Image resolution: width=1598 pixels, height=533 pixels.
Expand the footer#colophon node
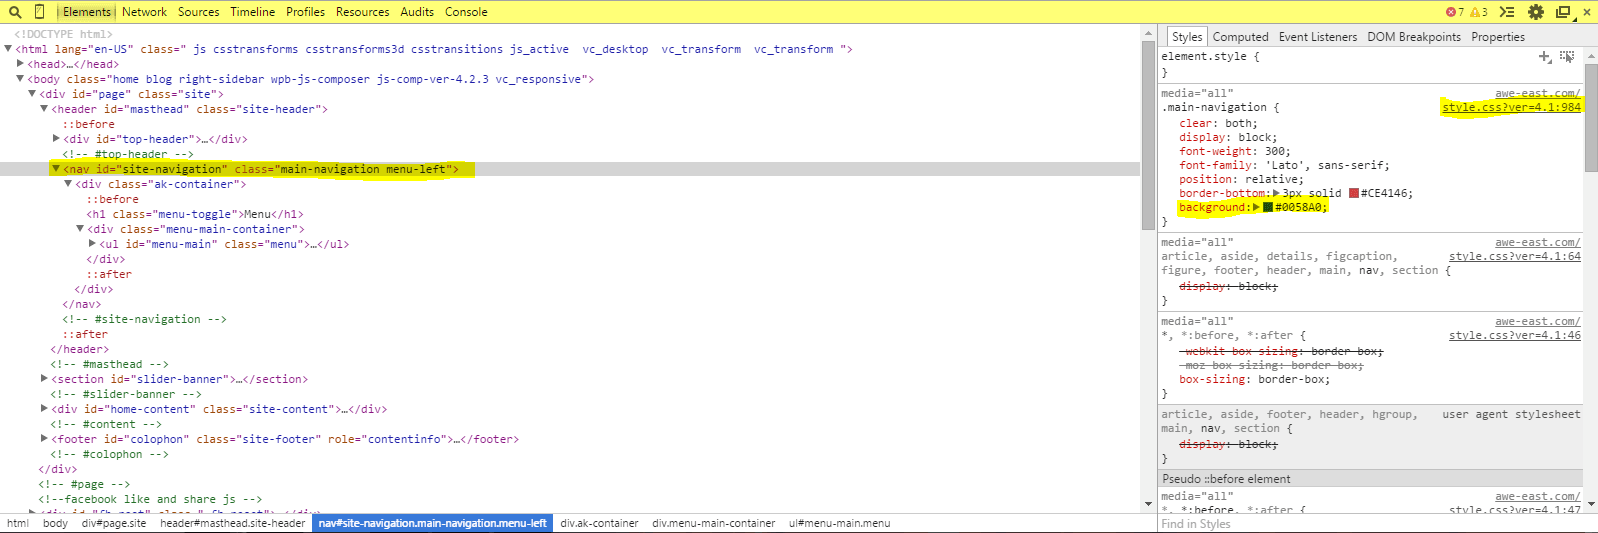click(44, 439)
